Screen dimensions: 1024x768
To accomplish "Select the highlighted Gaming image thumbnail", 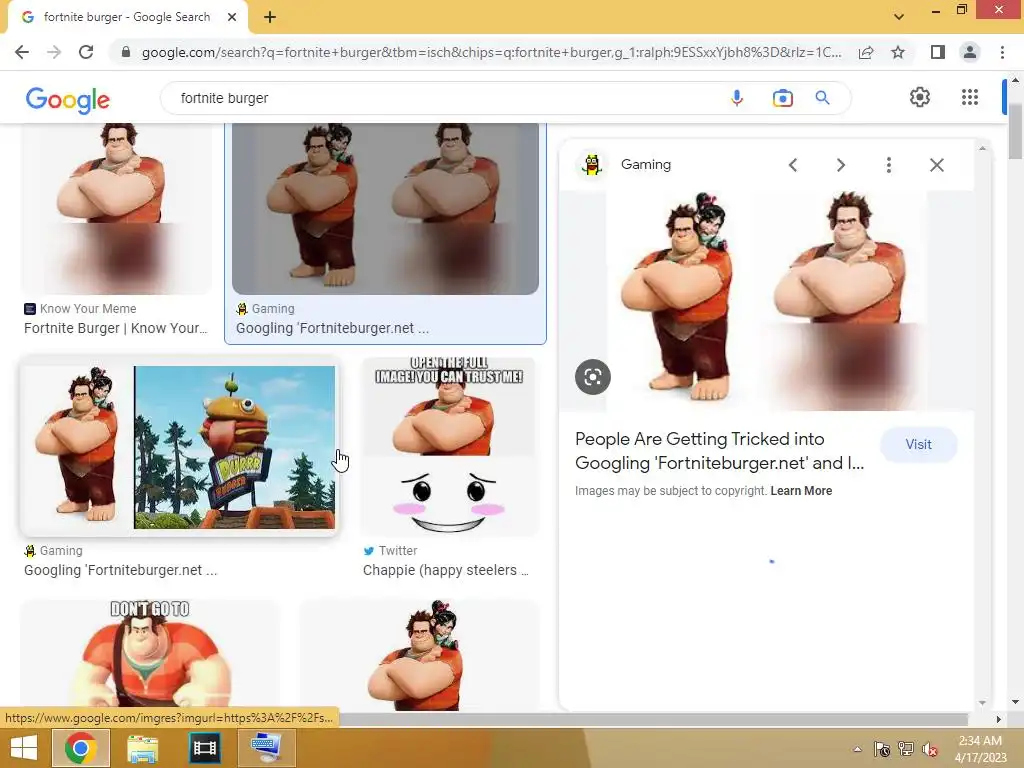I will click(x=385, y=209).
